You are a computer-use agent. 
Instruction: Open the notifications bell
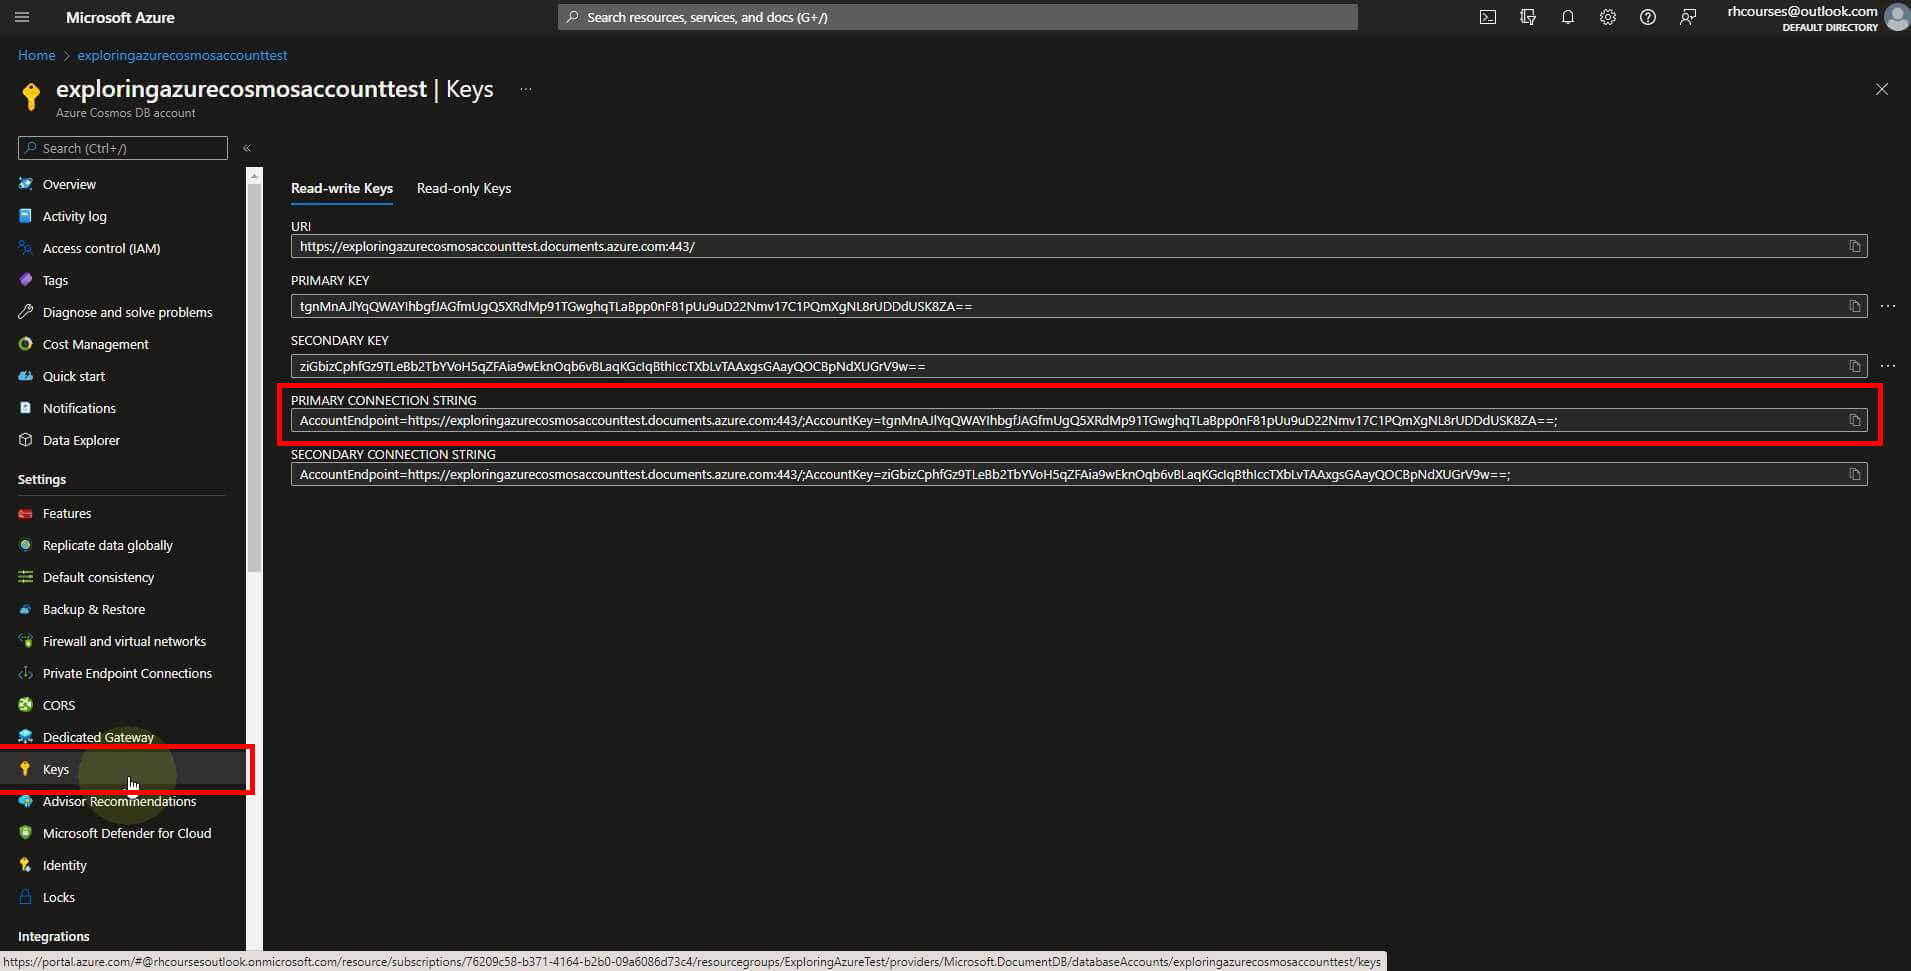[1568, 17]
